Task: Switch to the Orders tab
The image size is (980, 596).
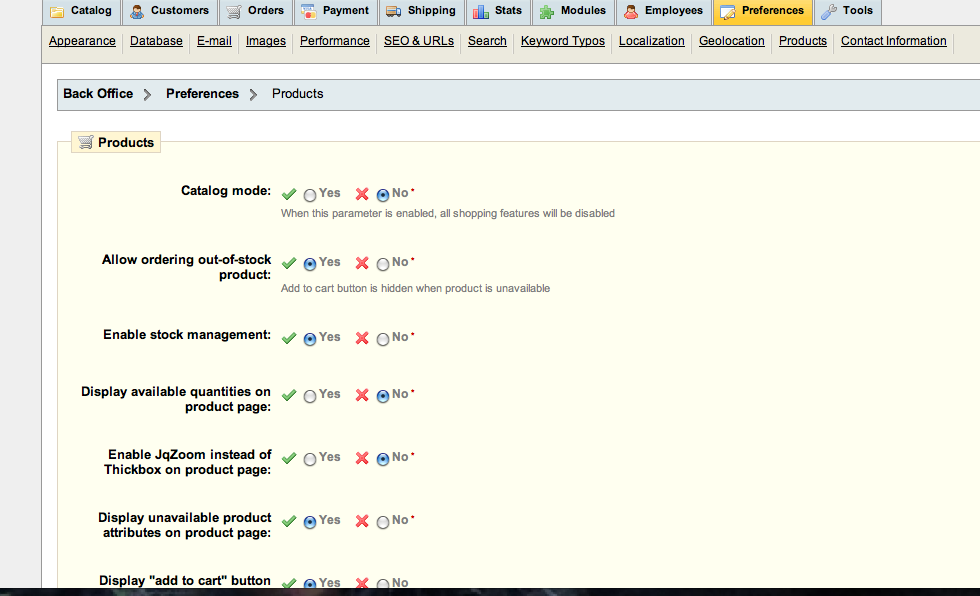Action: click(256, 11)
